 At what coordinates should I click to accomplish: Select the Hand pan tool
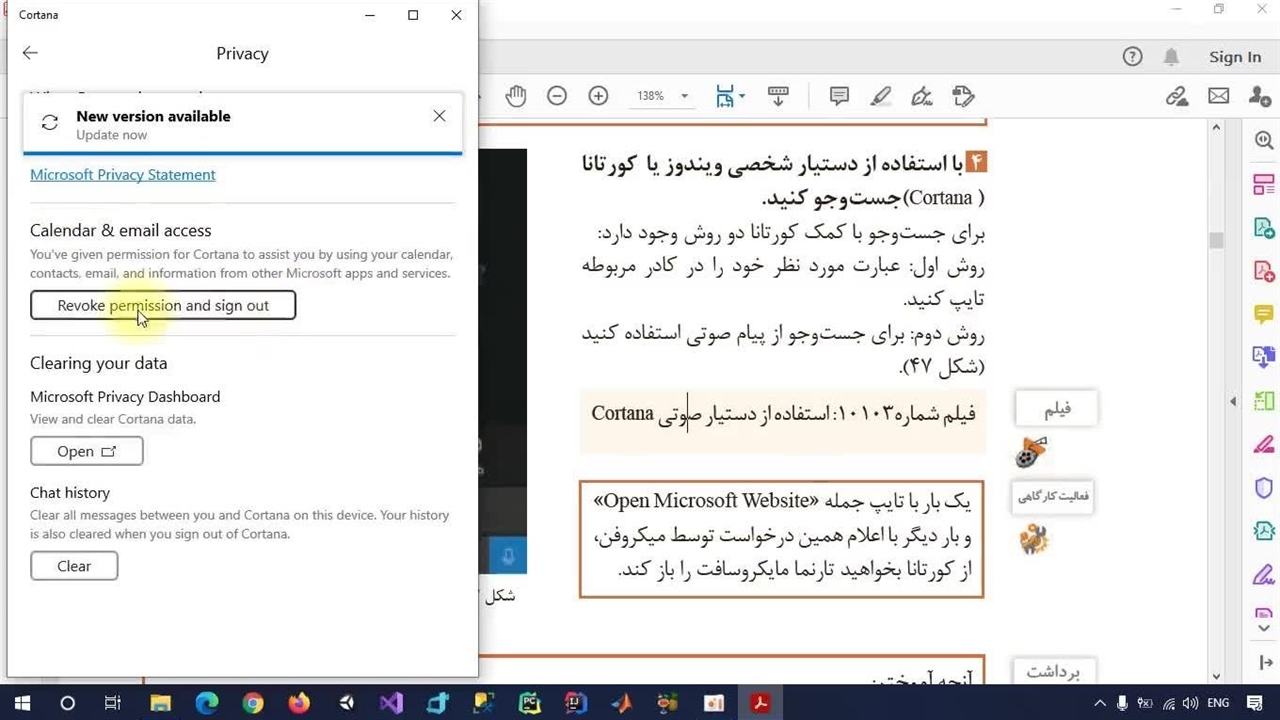click(x=515, y=96)
